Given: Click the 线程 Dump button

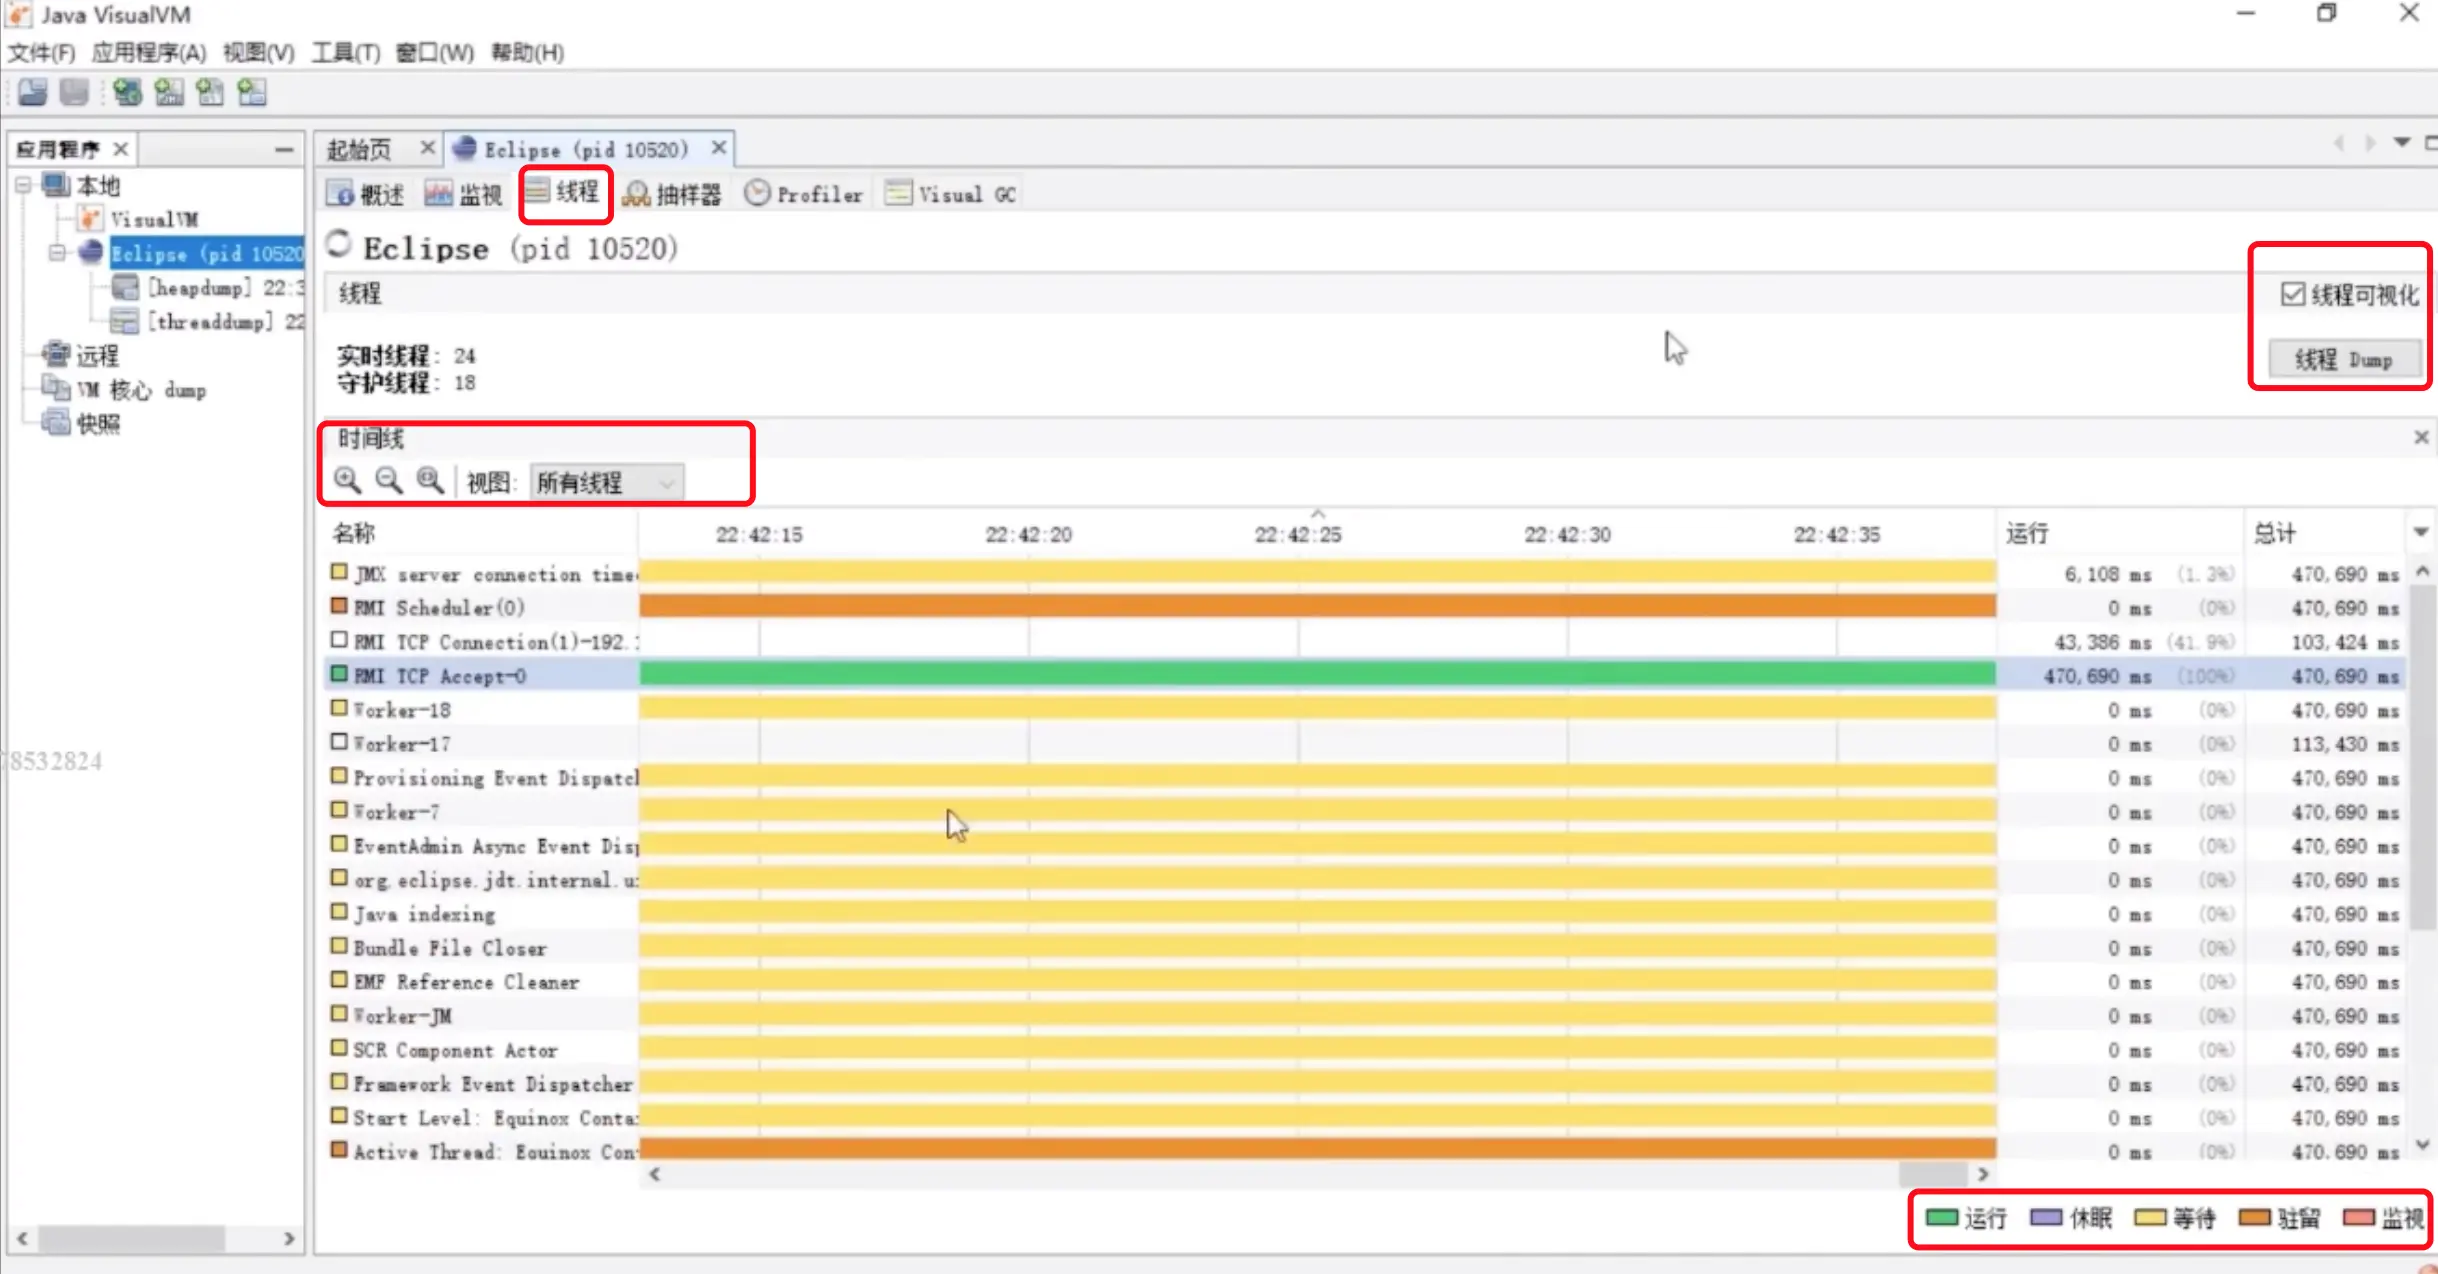Looking at the screenshot, I should coord(2343,359).
